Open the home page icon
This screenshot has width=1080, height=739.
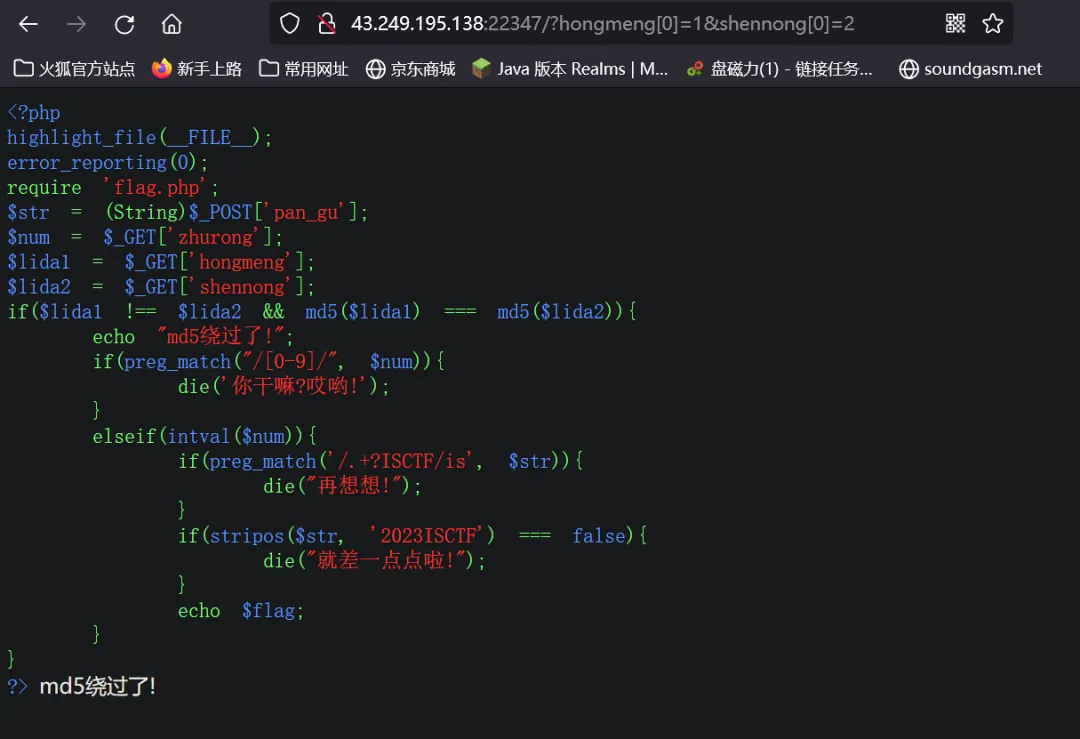172,24
